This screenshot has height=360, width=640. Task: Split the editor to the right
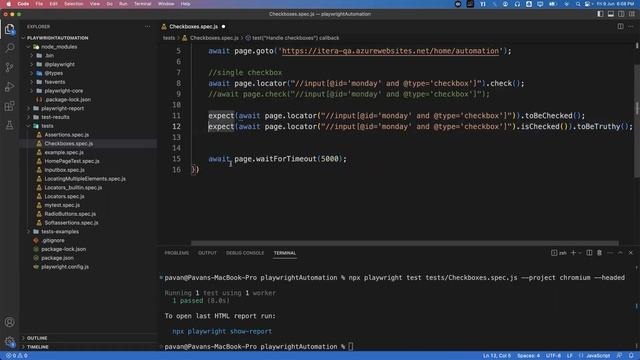(620, 27)
